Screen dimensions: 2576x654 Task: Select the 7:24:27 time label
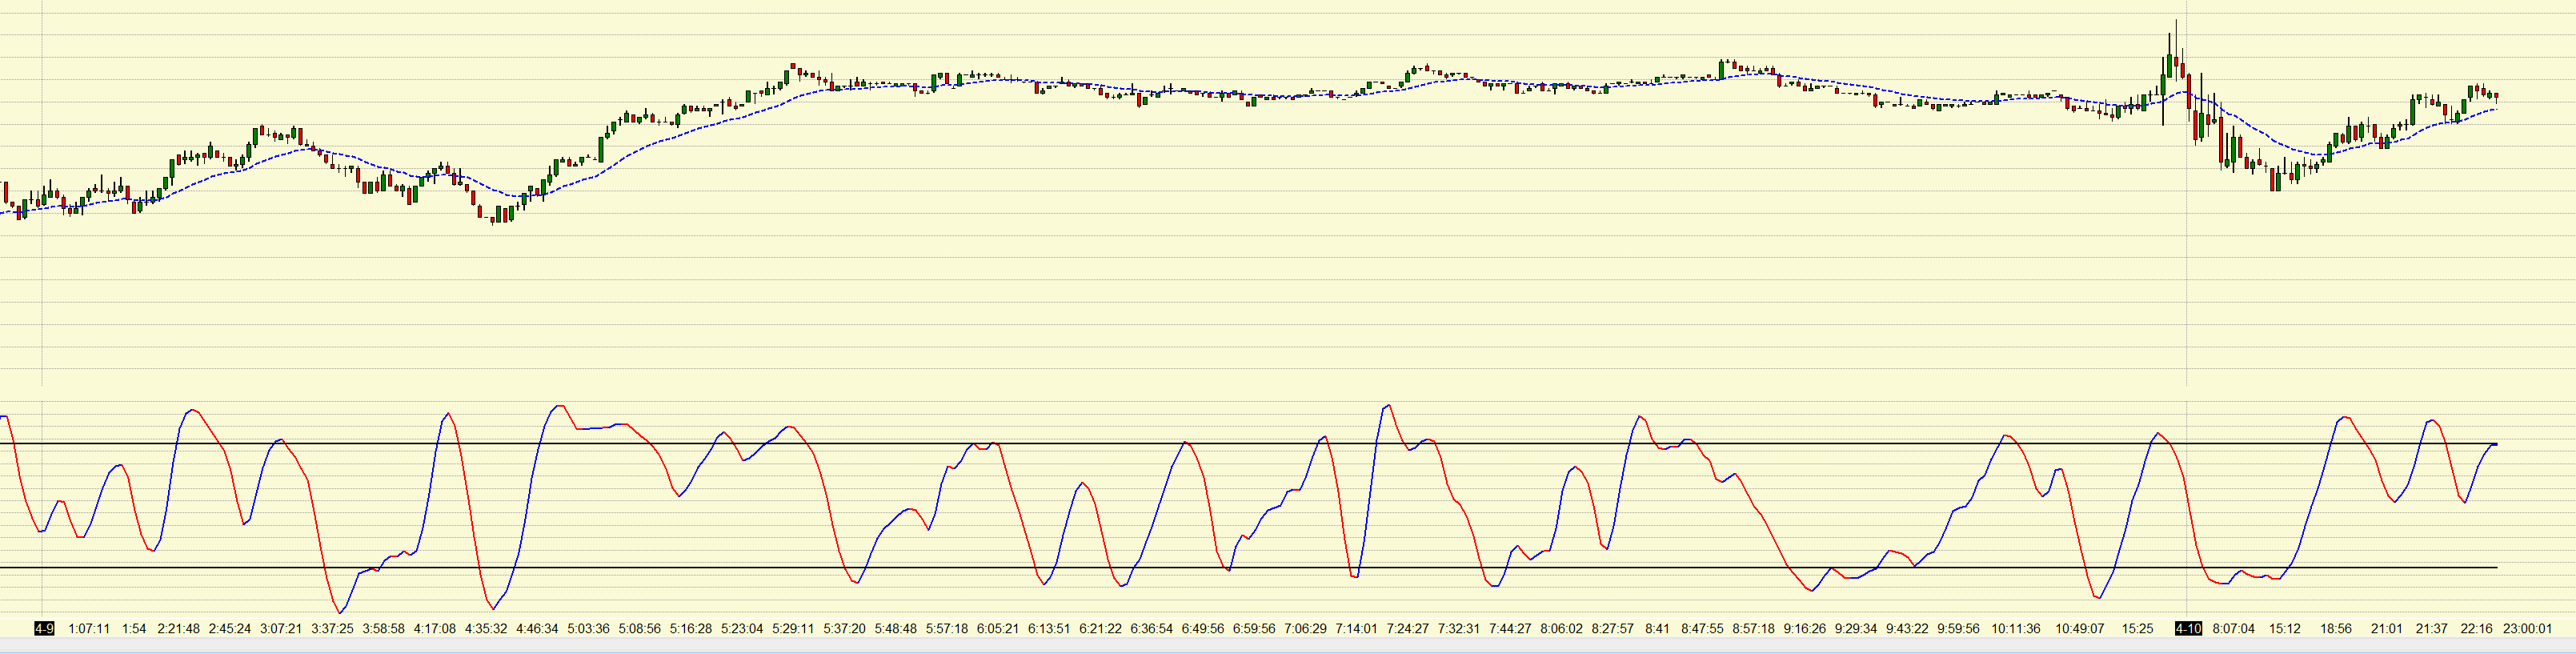point(1407,629)
